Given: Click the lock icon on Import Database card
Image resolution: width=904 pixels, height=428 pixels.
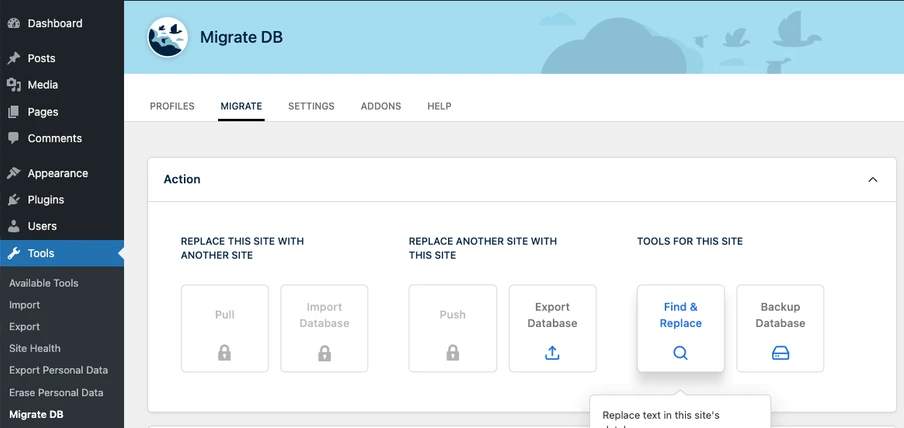Looking at the screenshot, I should click(325, 353).
